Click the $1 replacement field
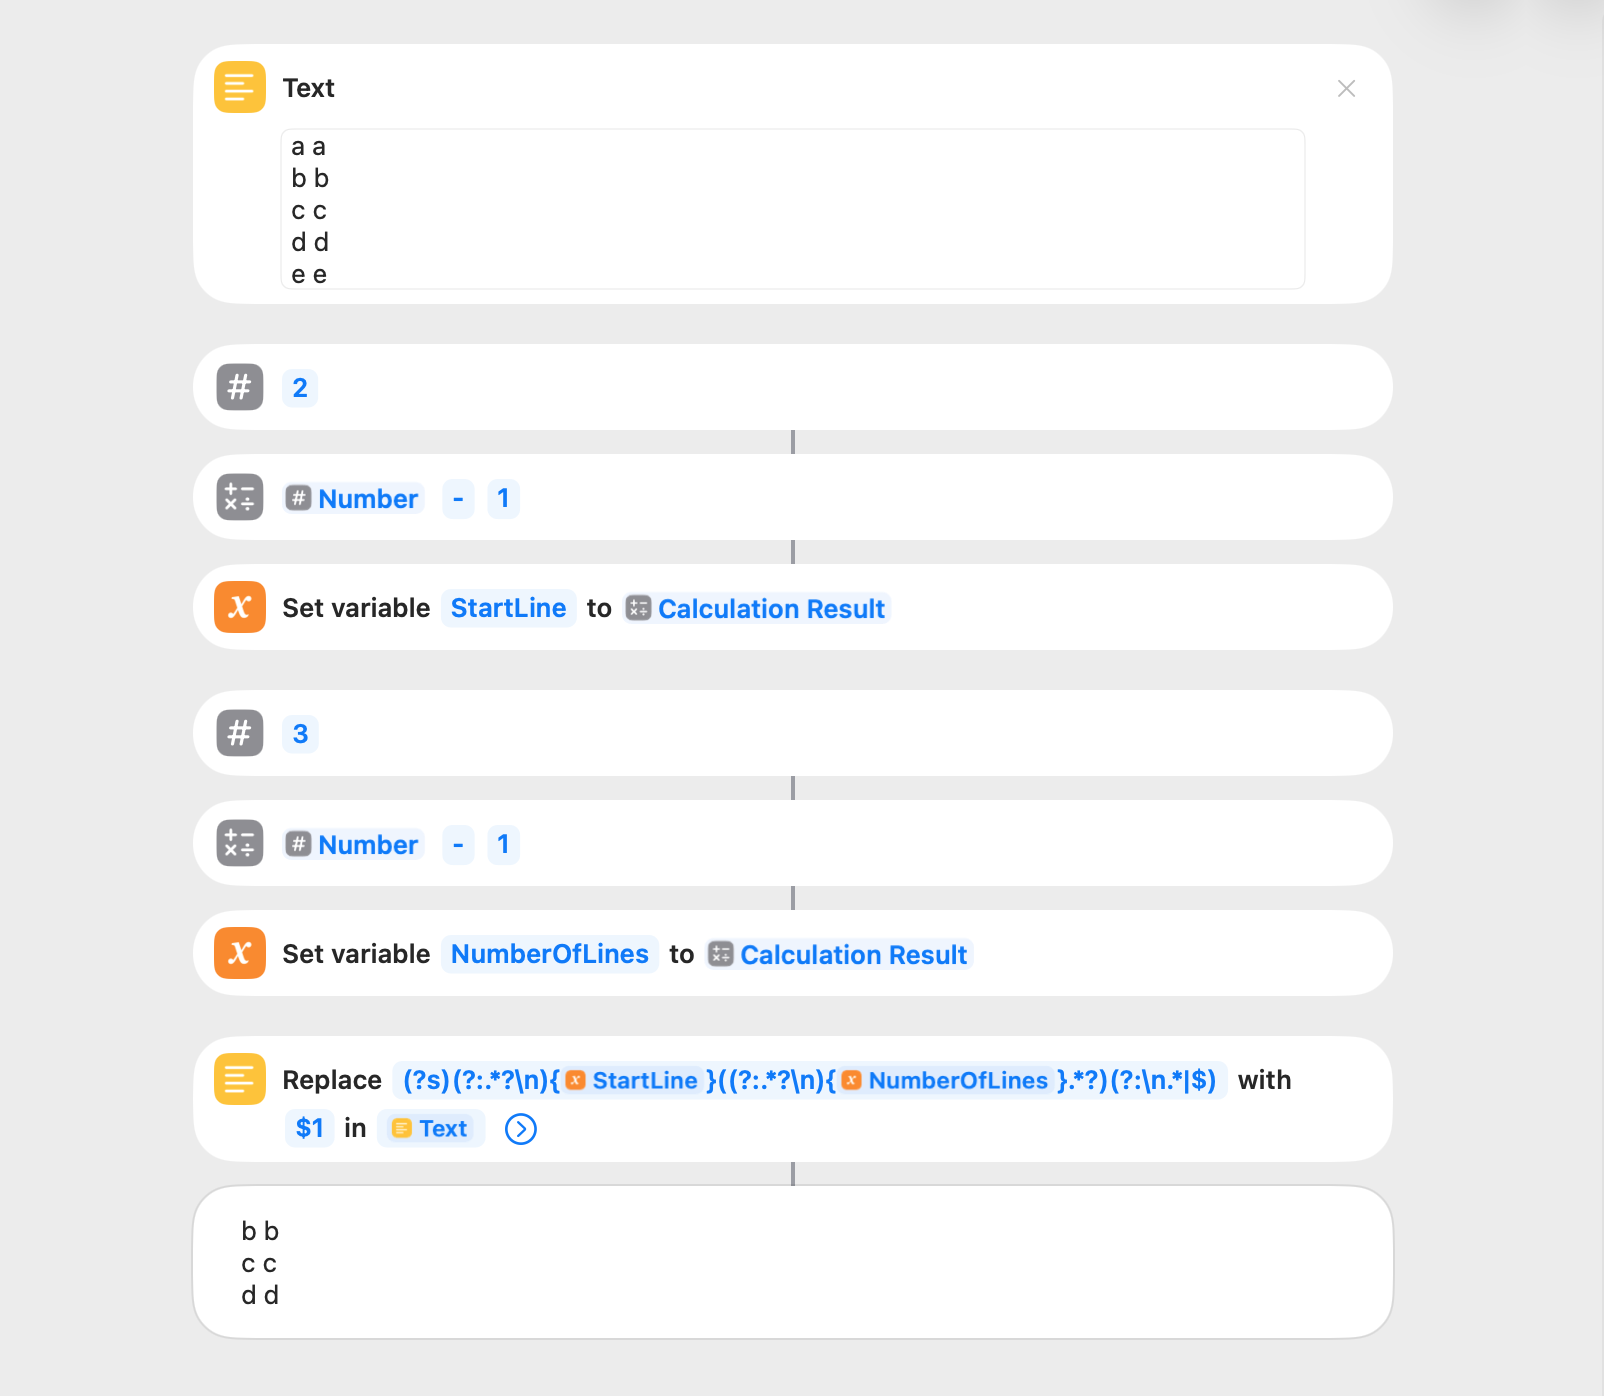1604x1396 pixels. (309, 1129)
